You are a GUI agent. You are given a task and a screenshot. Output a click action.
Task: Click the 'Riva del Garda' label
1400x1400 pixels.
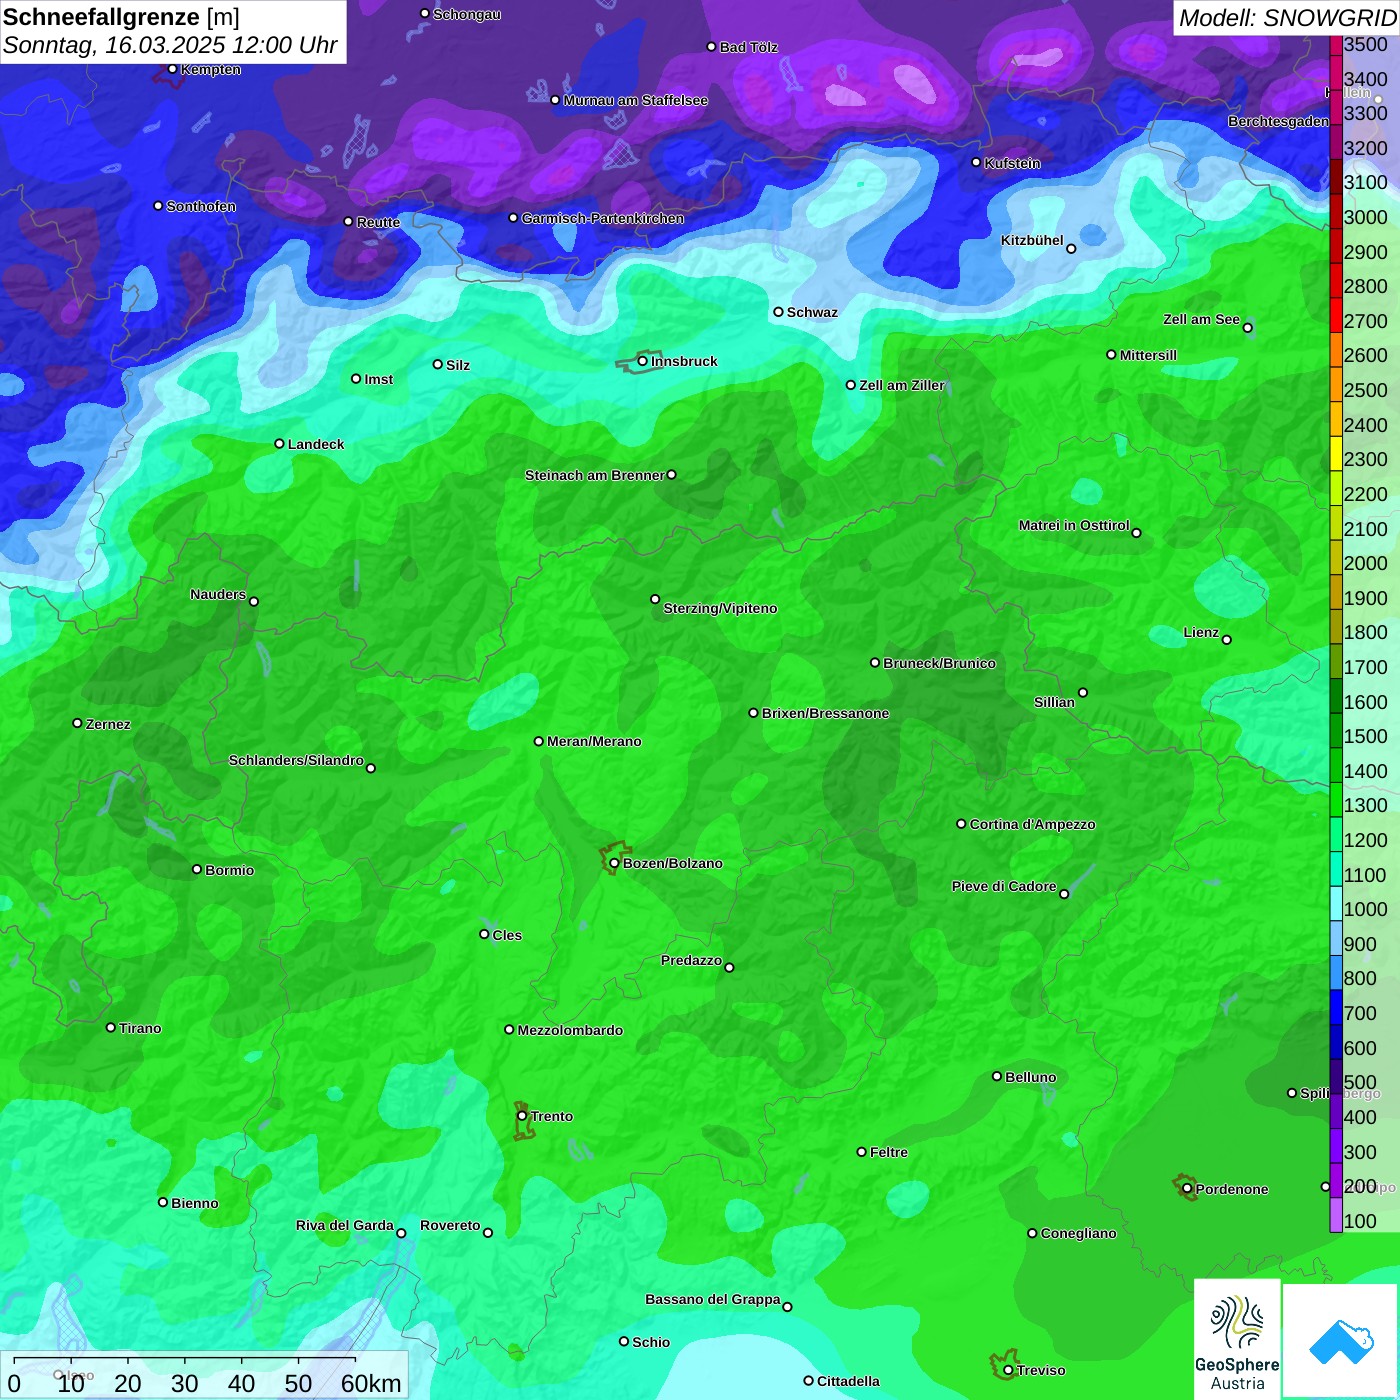coord(345,1225)
